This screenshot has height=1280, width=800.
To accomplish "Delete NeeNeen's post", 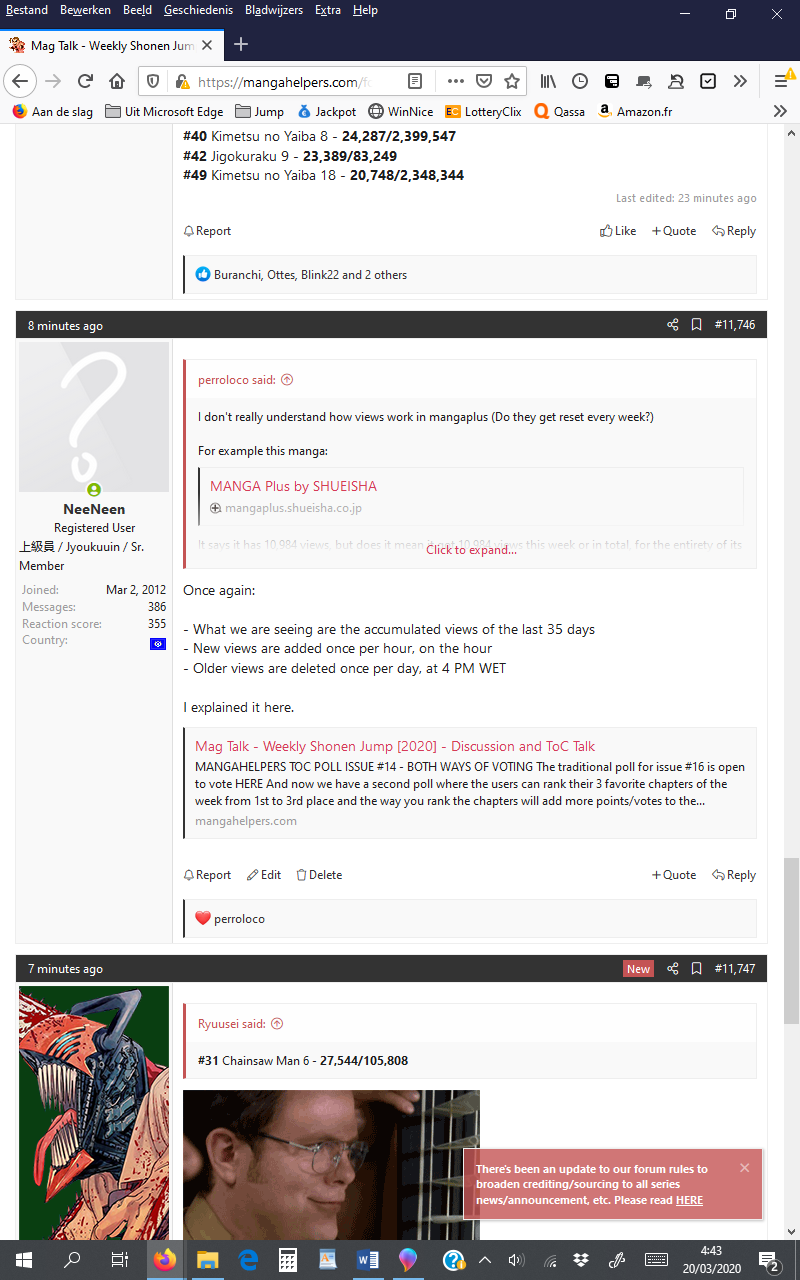I will pyautogui.click(x=319, y=875).
